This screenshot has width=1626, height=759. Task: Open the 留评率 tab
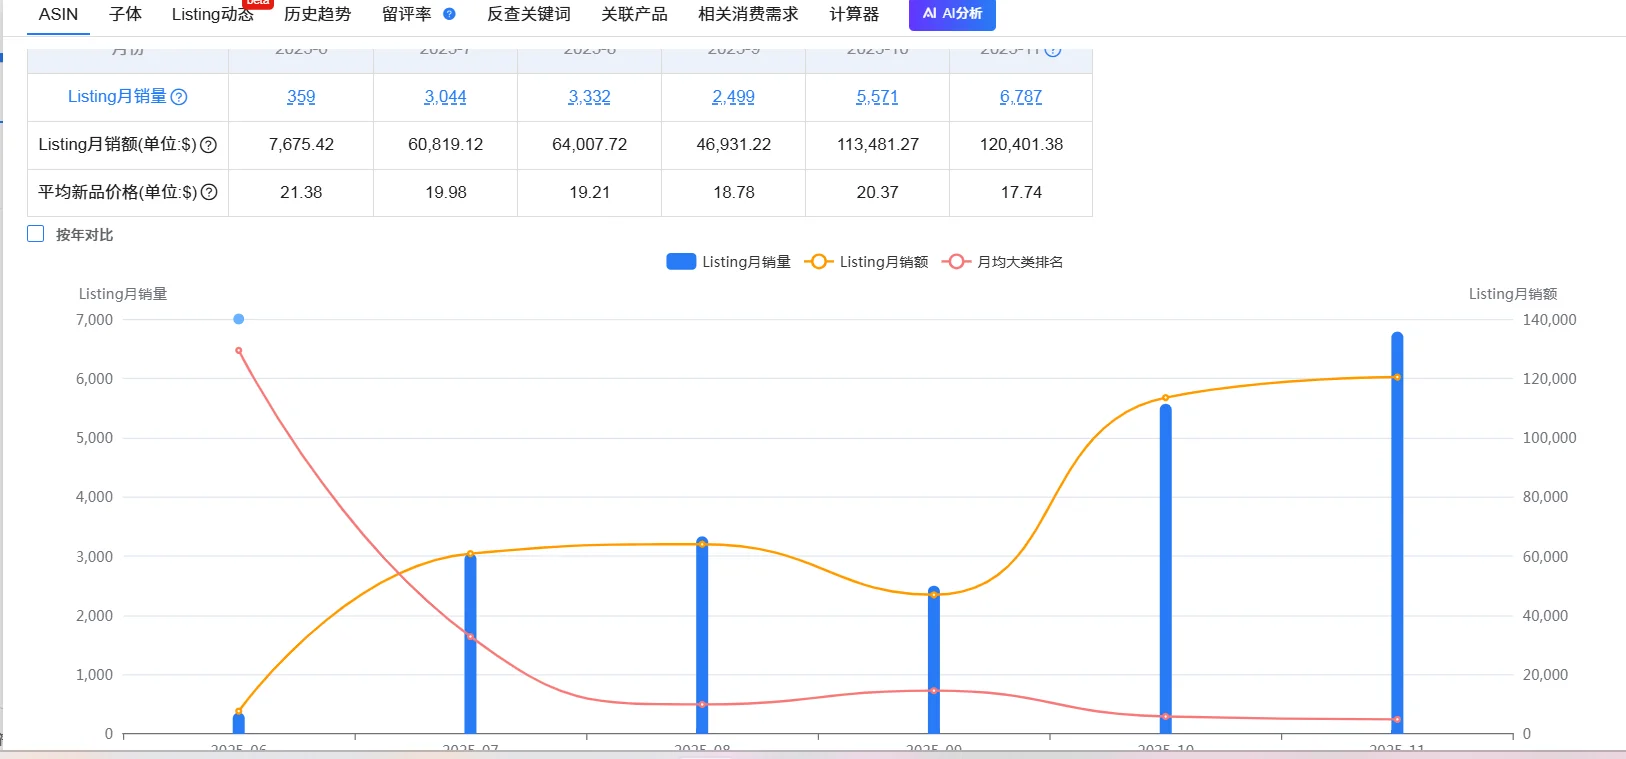[x=406, y=14]
